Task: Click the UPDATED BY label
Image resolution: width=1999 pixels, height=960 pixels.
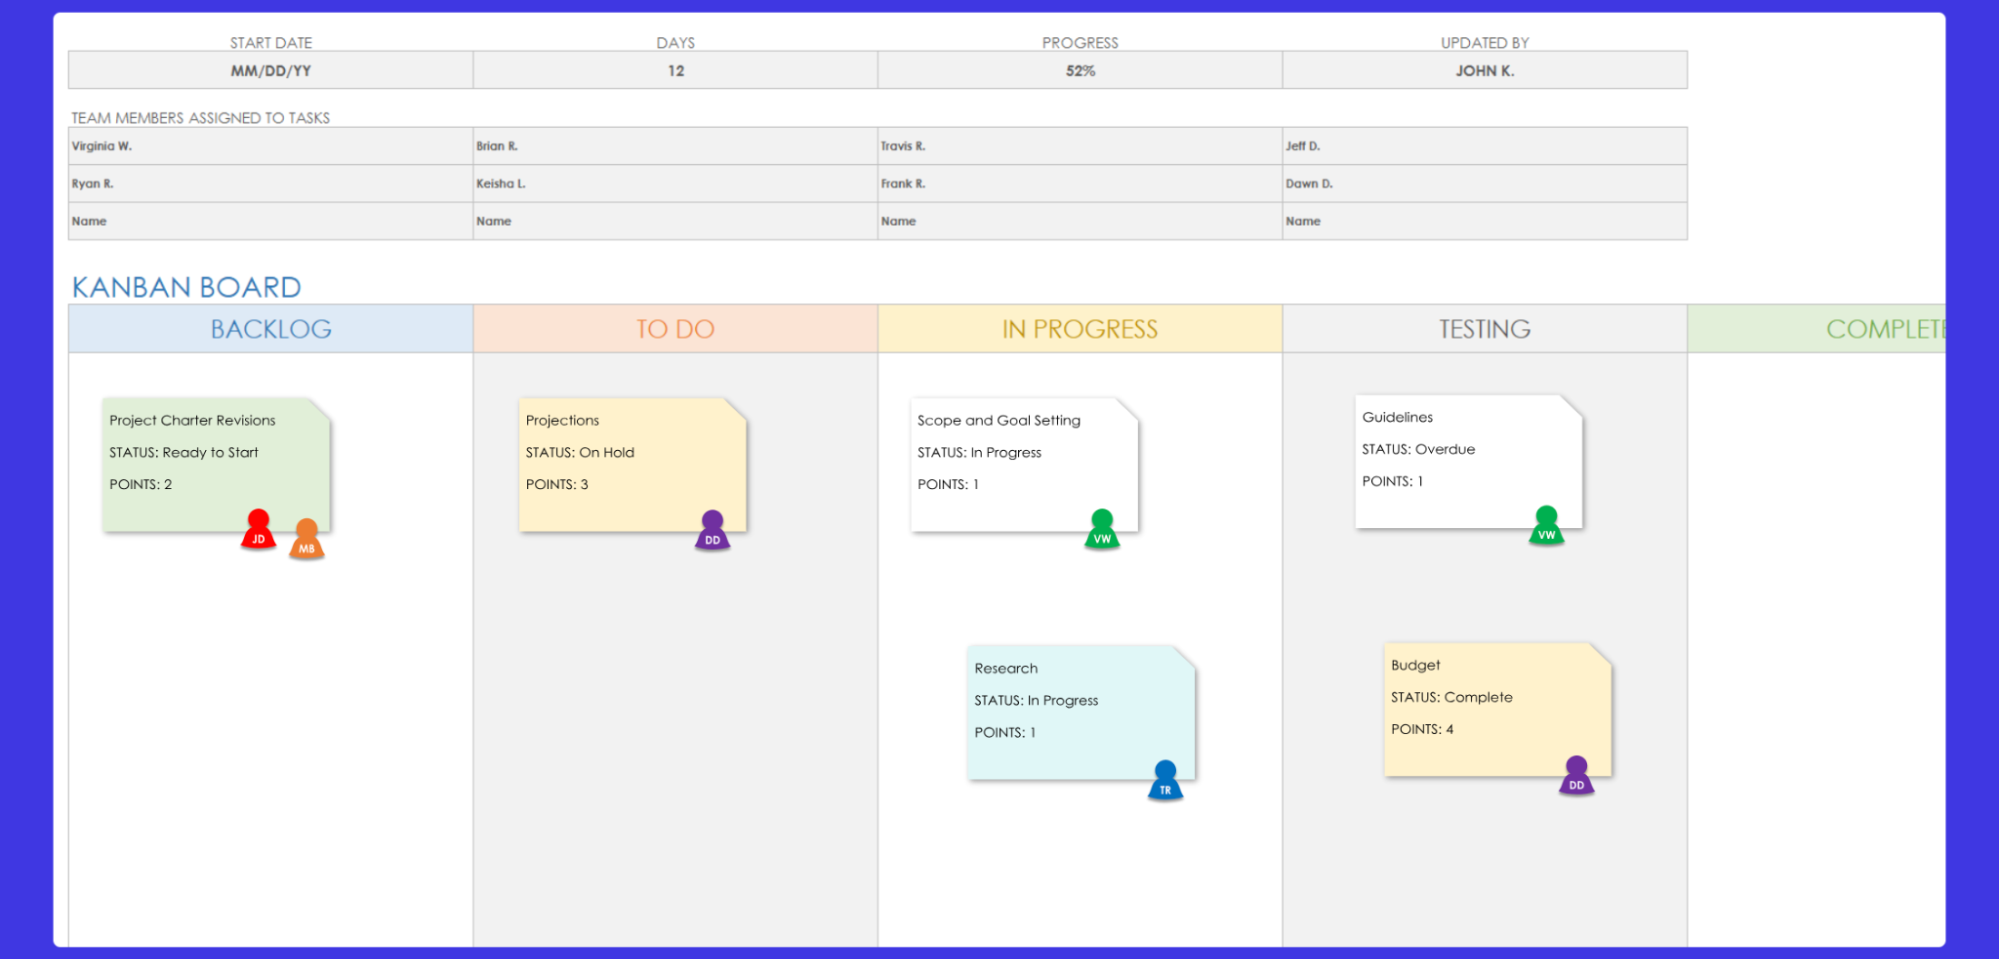Action: point(1485,43)
